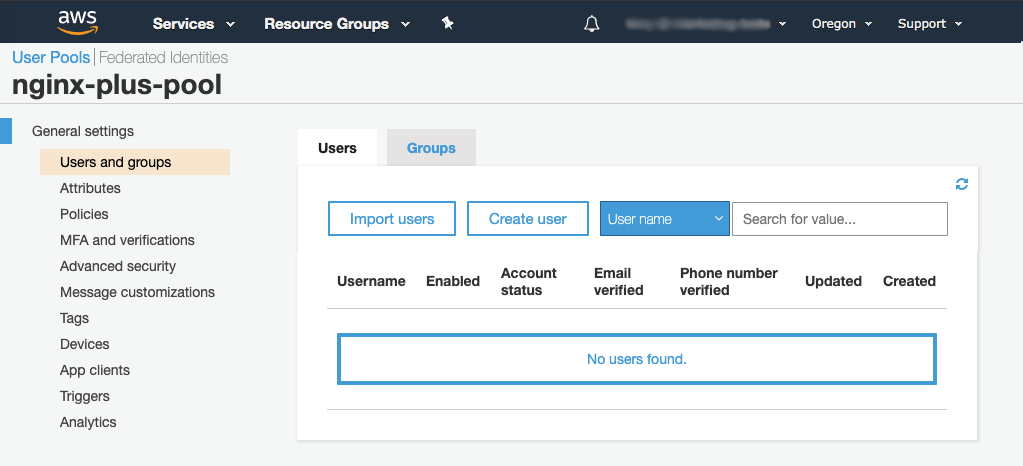The image size is (1023, 466).
Task: Click the AWS logo home icon
Action: pyautogui.click(x=77, y=23)
